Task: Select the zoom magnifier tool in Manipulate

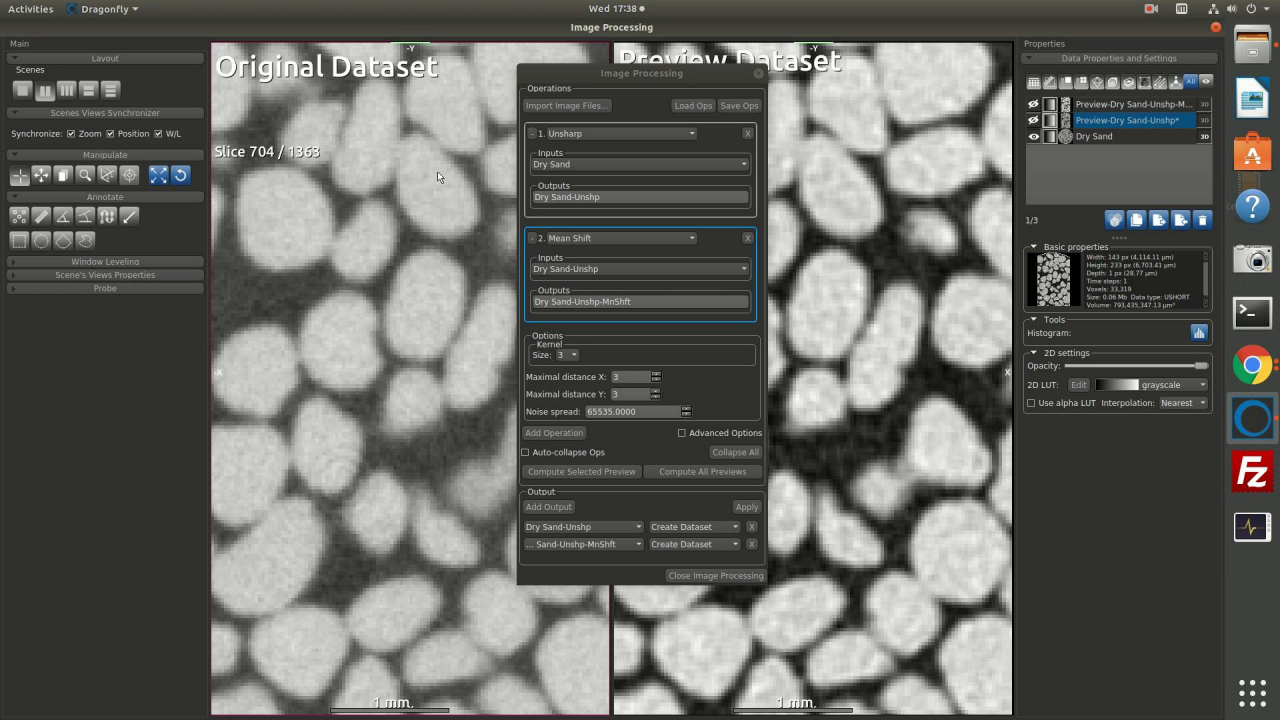Action: click(85, 175)
